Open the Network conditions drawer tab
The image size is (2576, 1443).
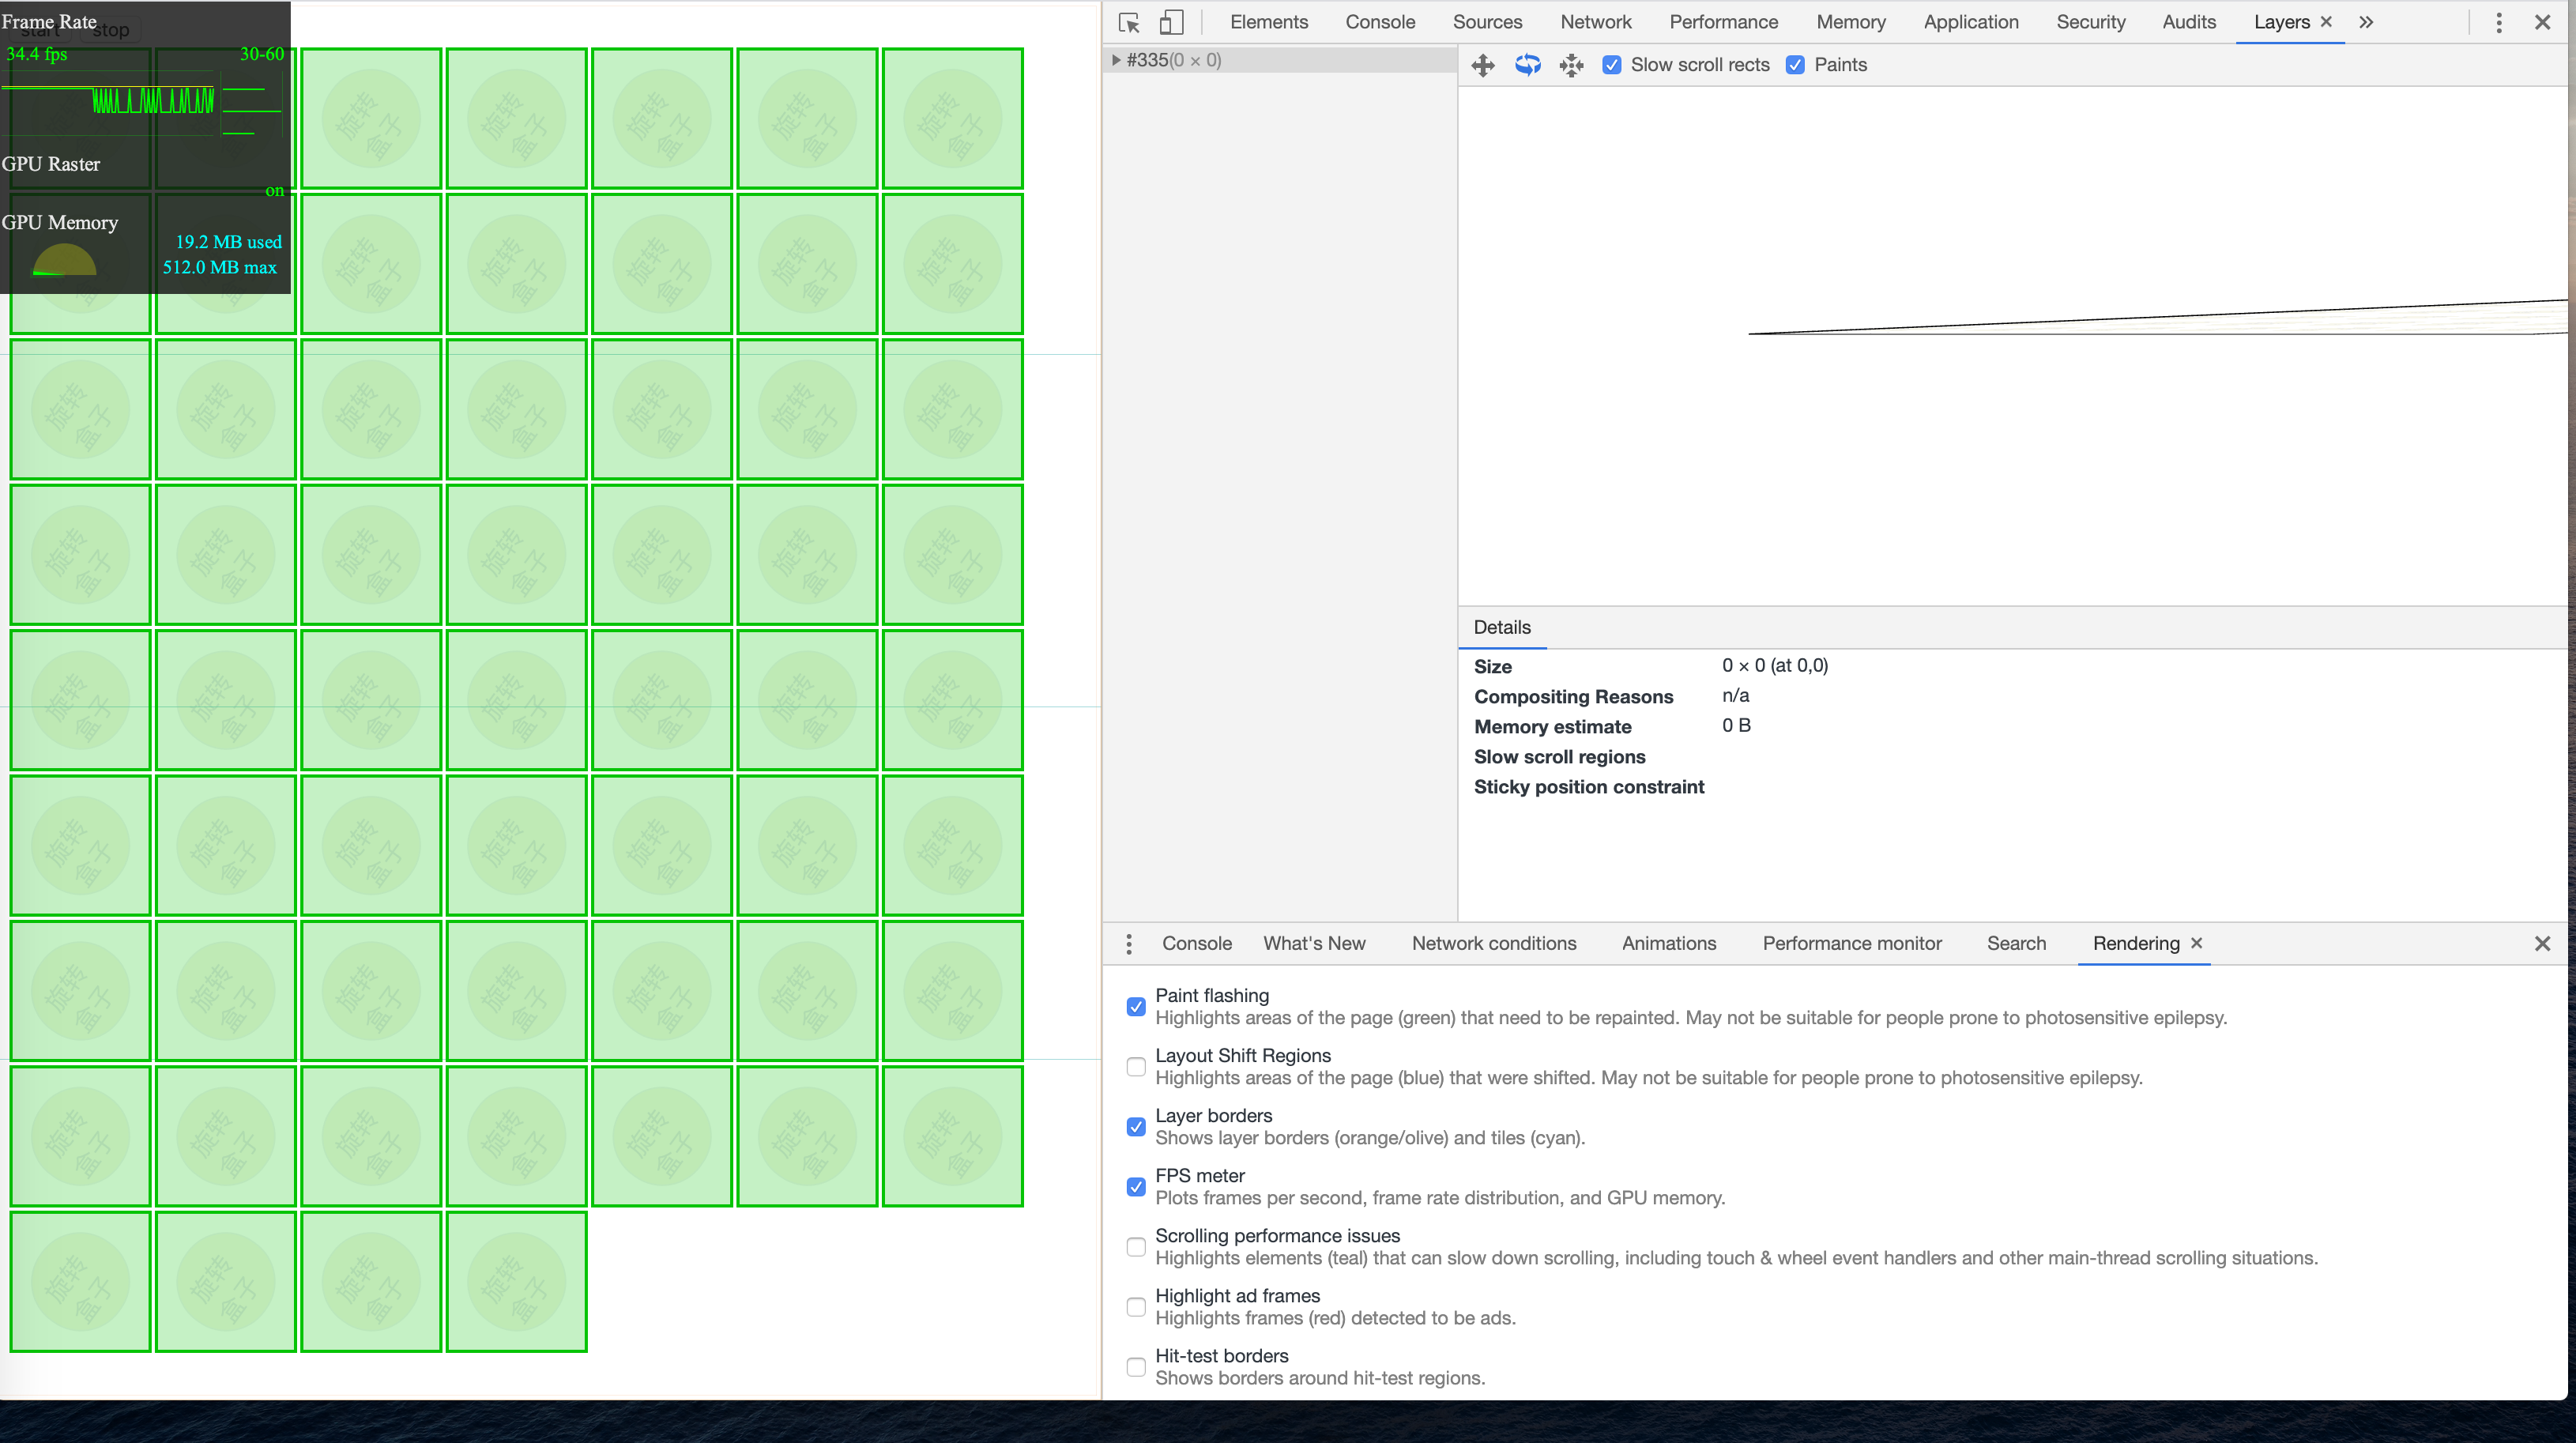(1493, 943)
